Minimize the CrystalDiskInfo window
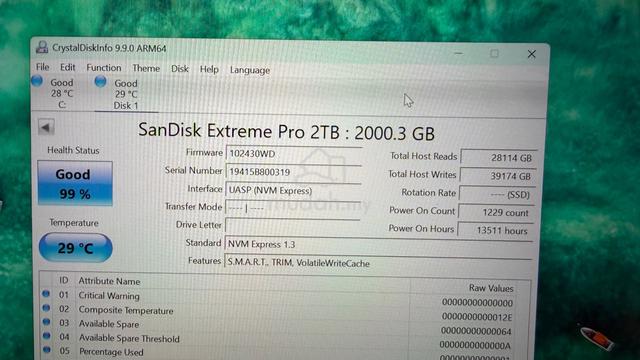Image resolution: width=640 pixels, height=360 pixels. coord(458,53)
